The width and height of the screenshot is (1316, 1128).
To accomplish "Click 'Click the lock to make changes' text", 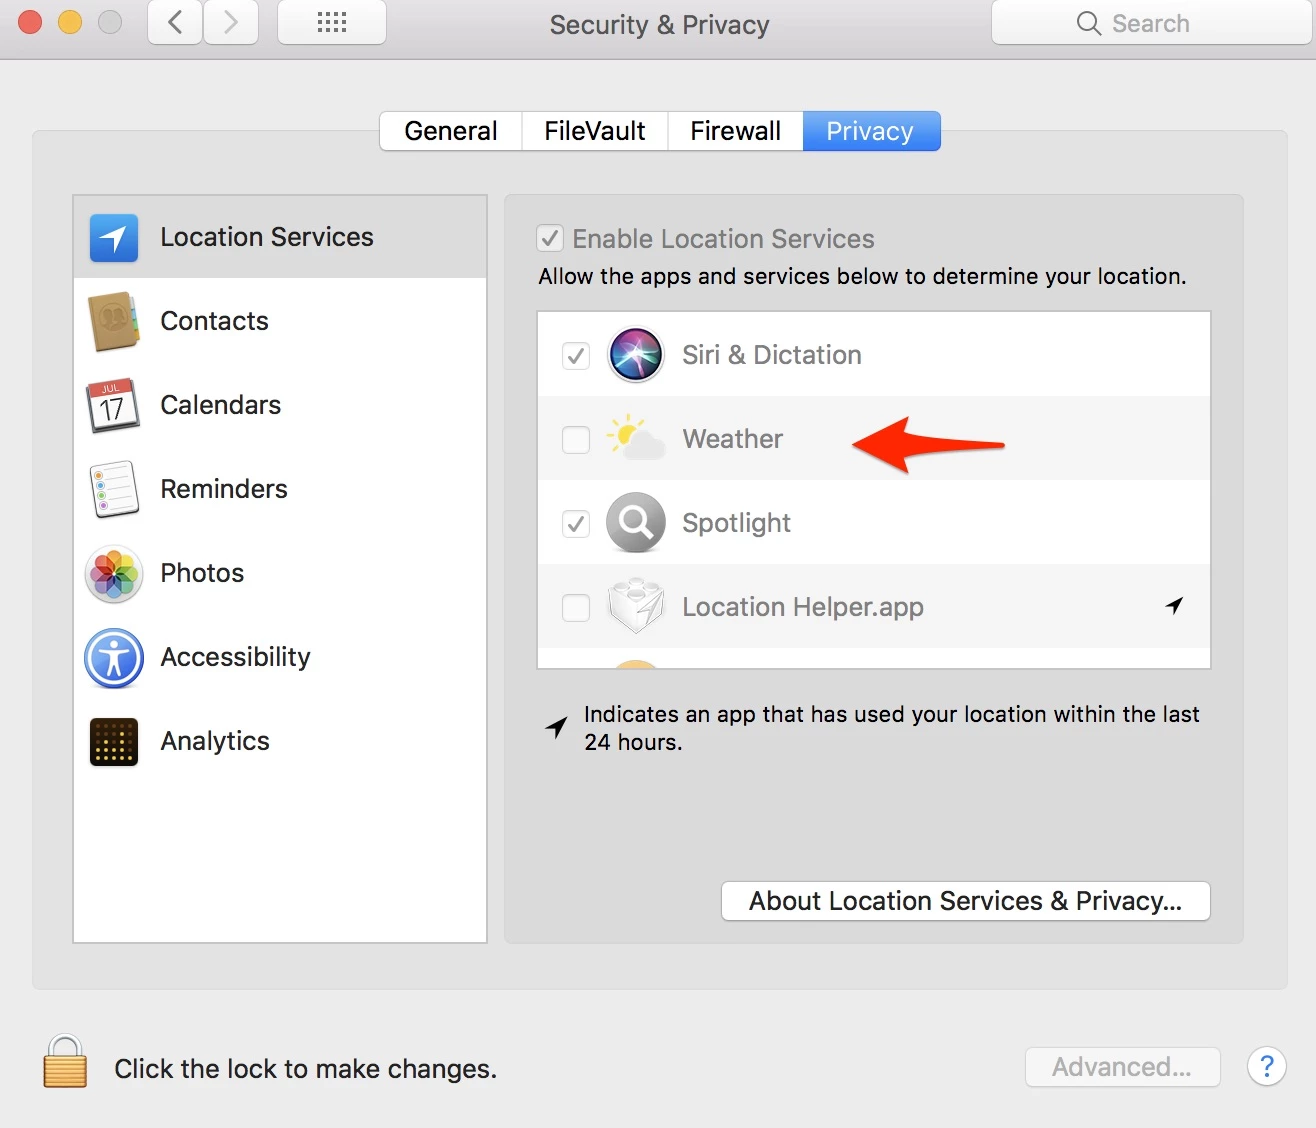I will point(305,1069).
